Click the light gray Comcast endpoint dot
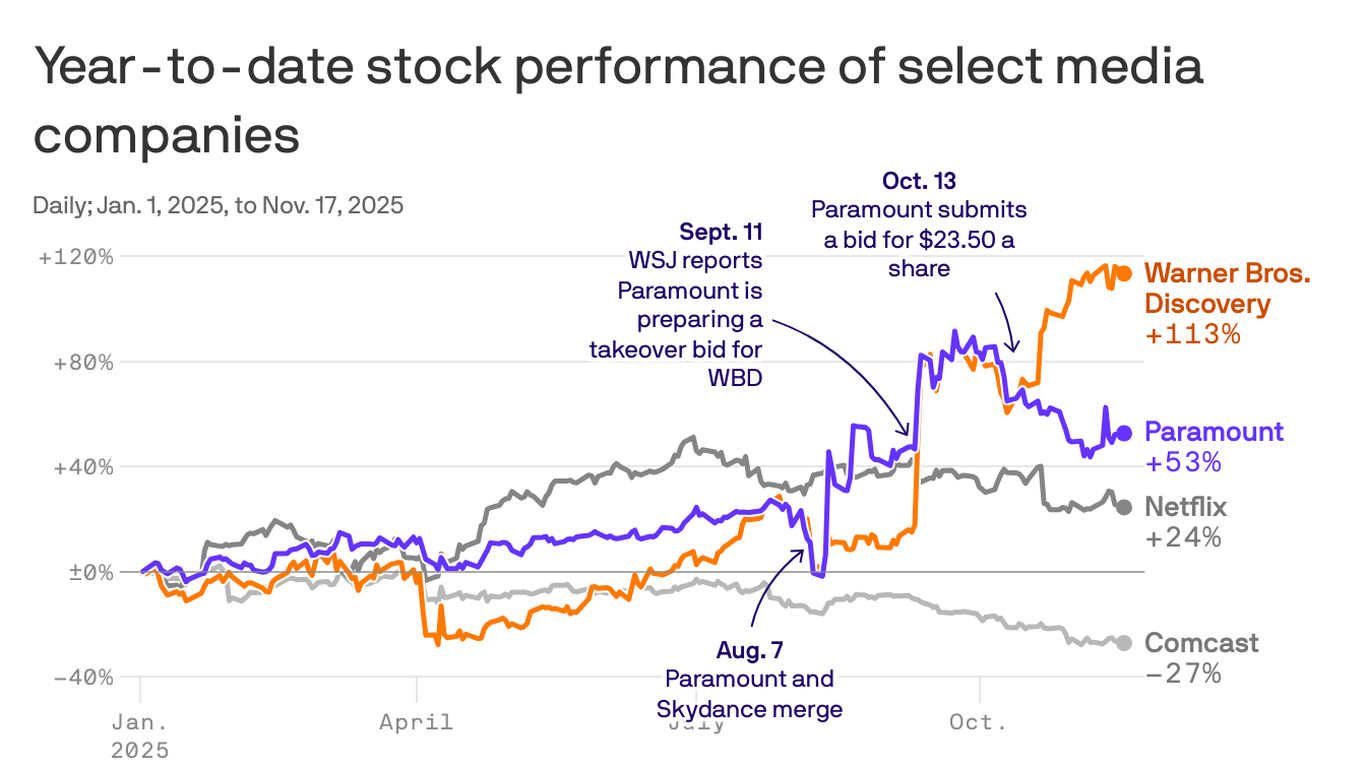The width and height of the screenshot is (1366, 768). point(1123,643)
